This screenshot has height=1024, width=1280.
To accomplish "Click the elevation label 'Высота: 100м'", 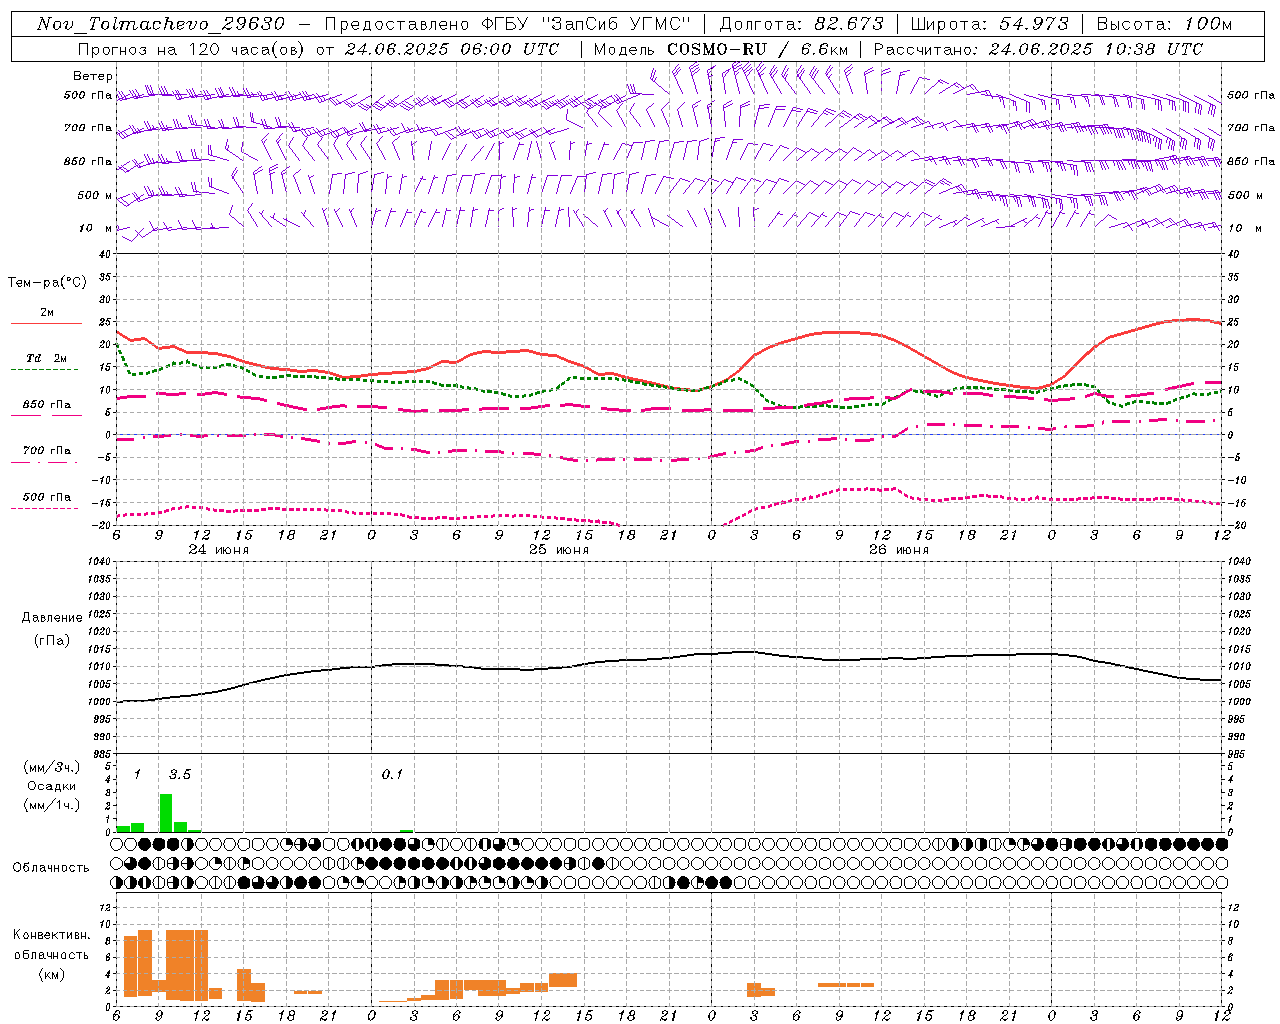I will coord(1164,24).
